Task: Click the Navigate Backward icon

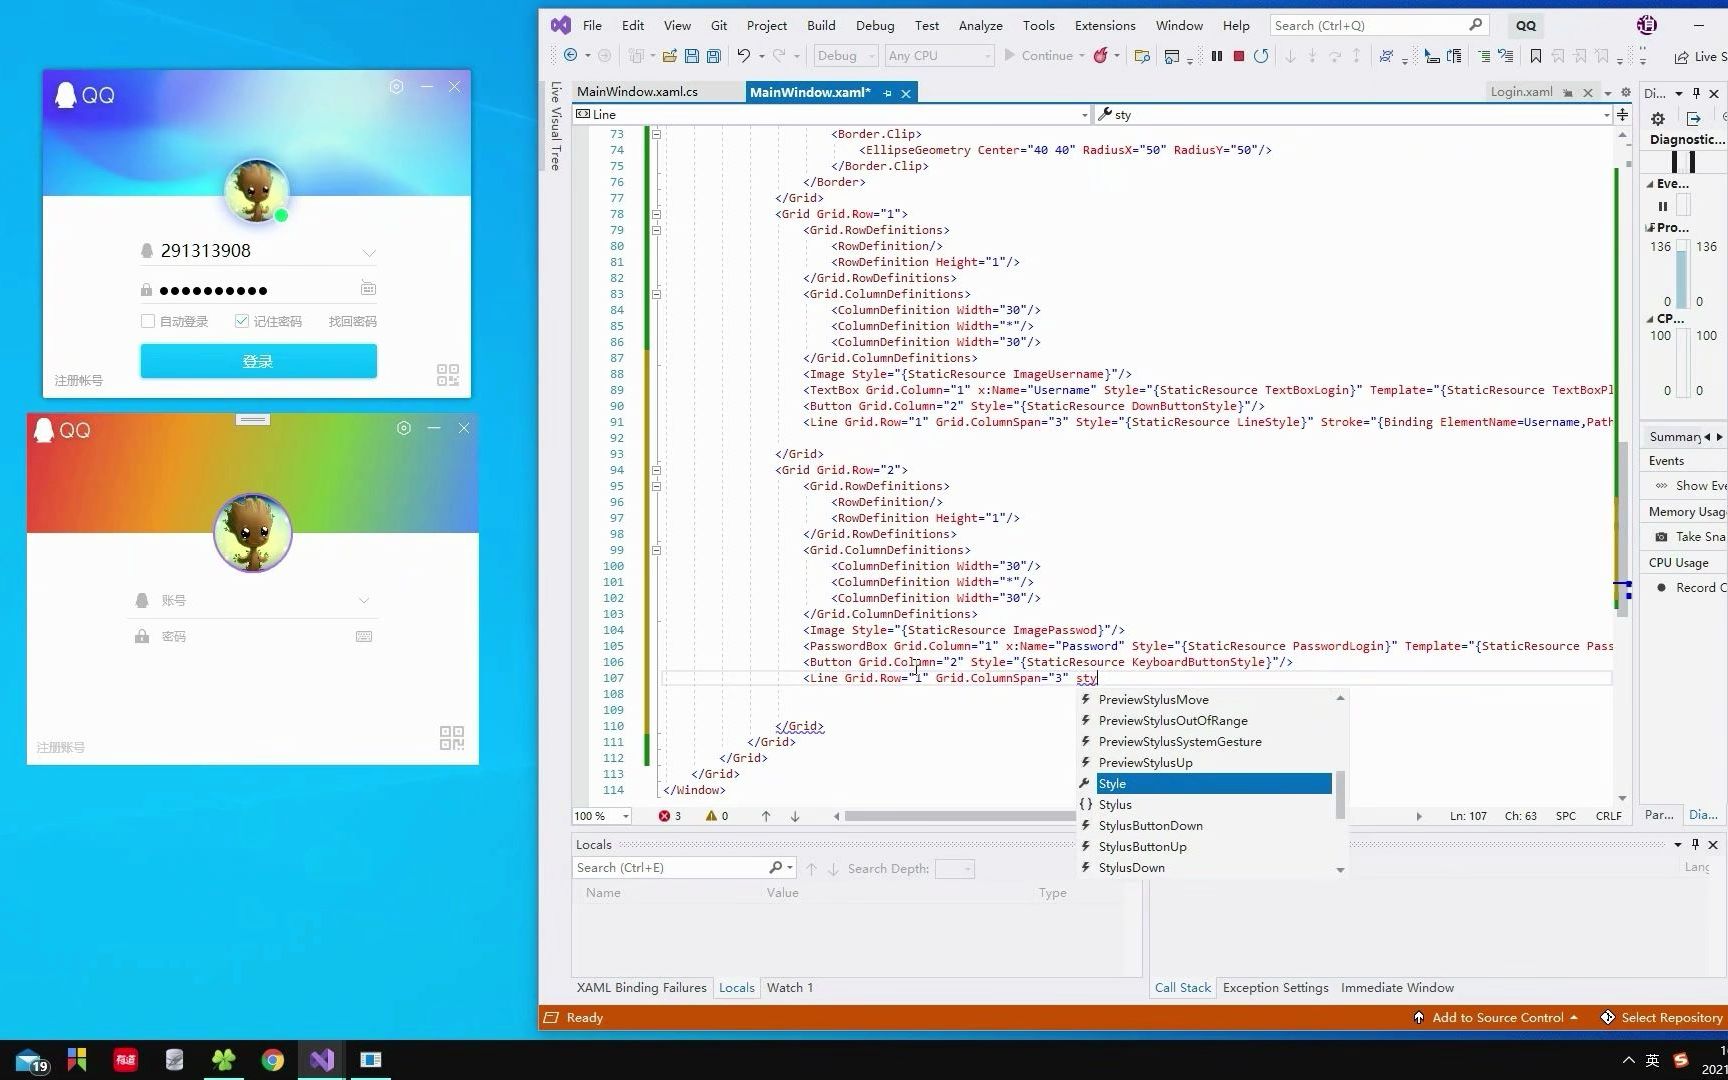Action: (570, 56)
